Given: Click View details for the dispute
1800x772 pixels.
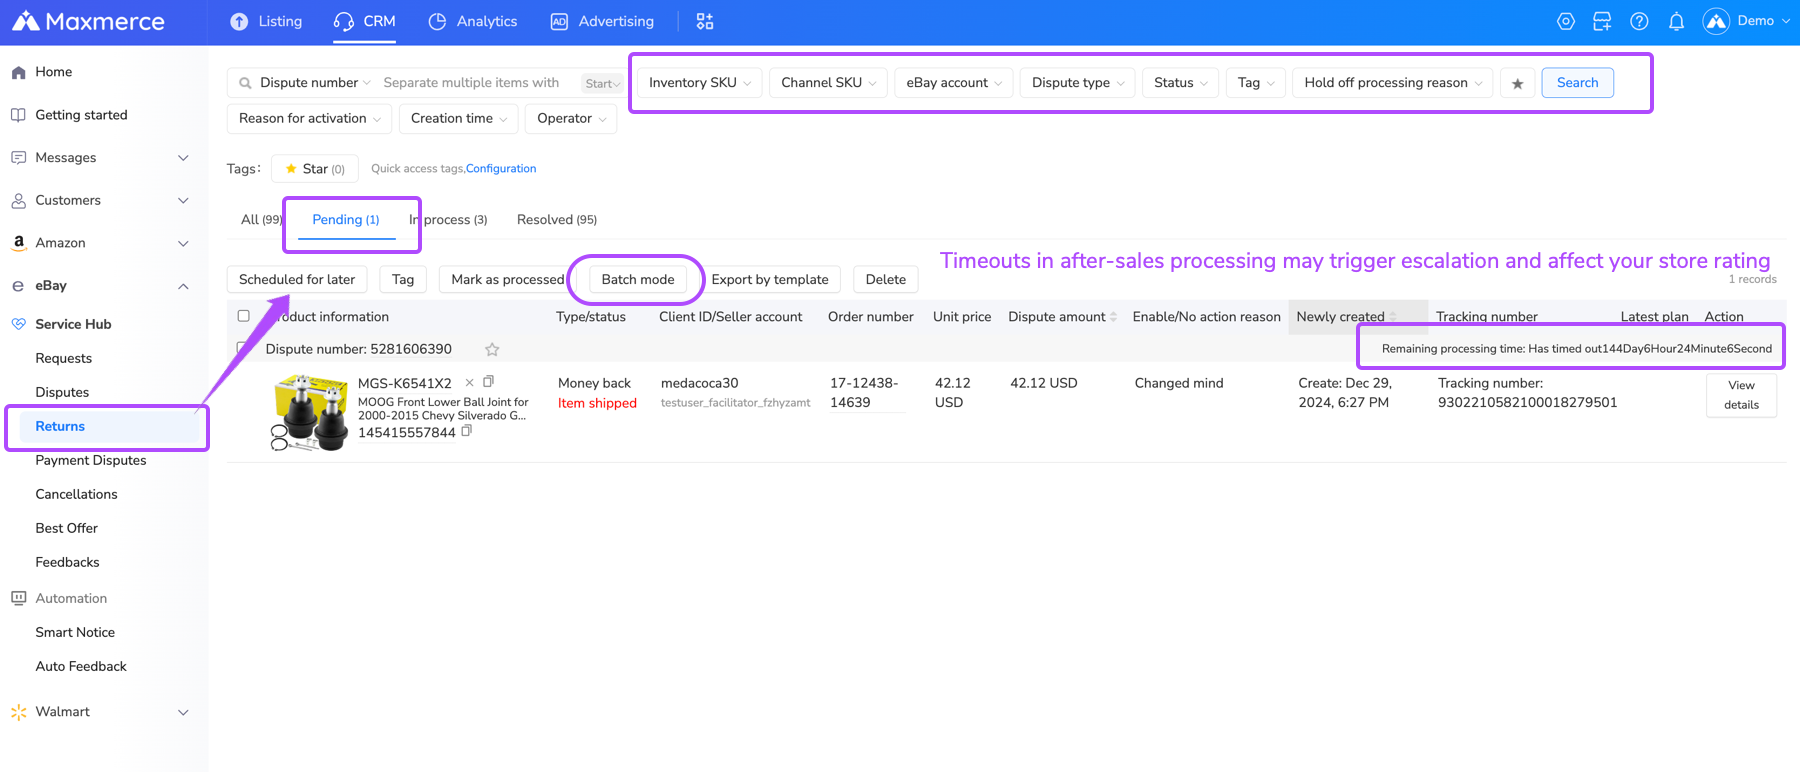Looking at the screenshot, I should click(1741, 395).
